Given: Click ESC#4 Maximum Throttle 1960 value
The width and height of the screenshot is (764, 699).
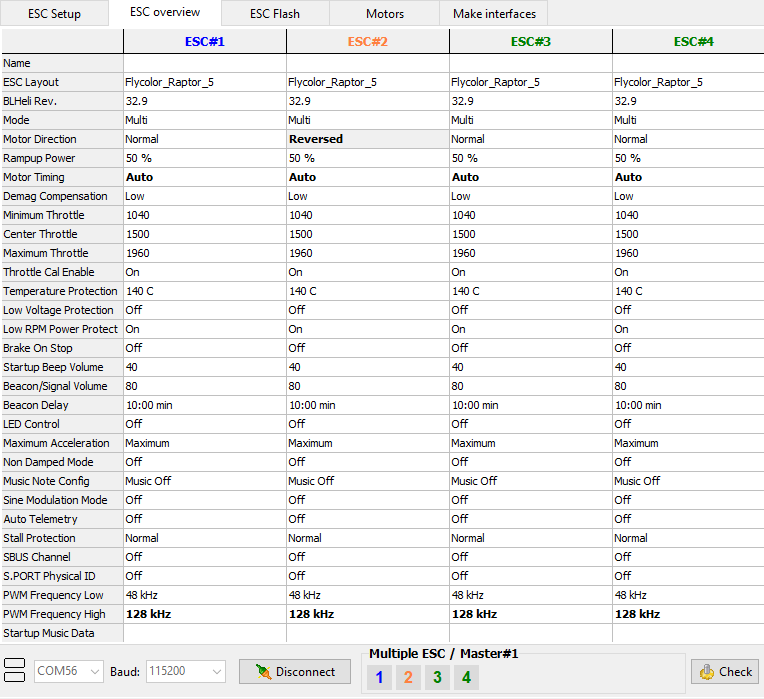Looking at the screenshot, I should point(688,253).
